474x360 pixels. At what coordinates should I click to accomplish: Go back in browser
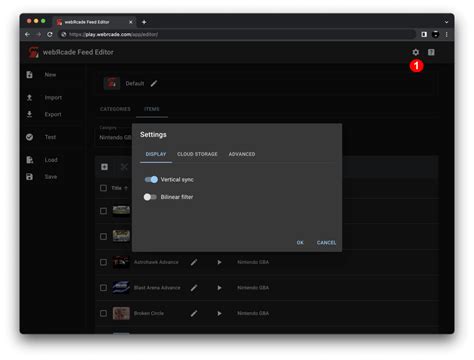[27, 34]
